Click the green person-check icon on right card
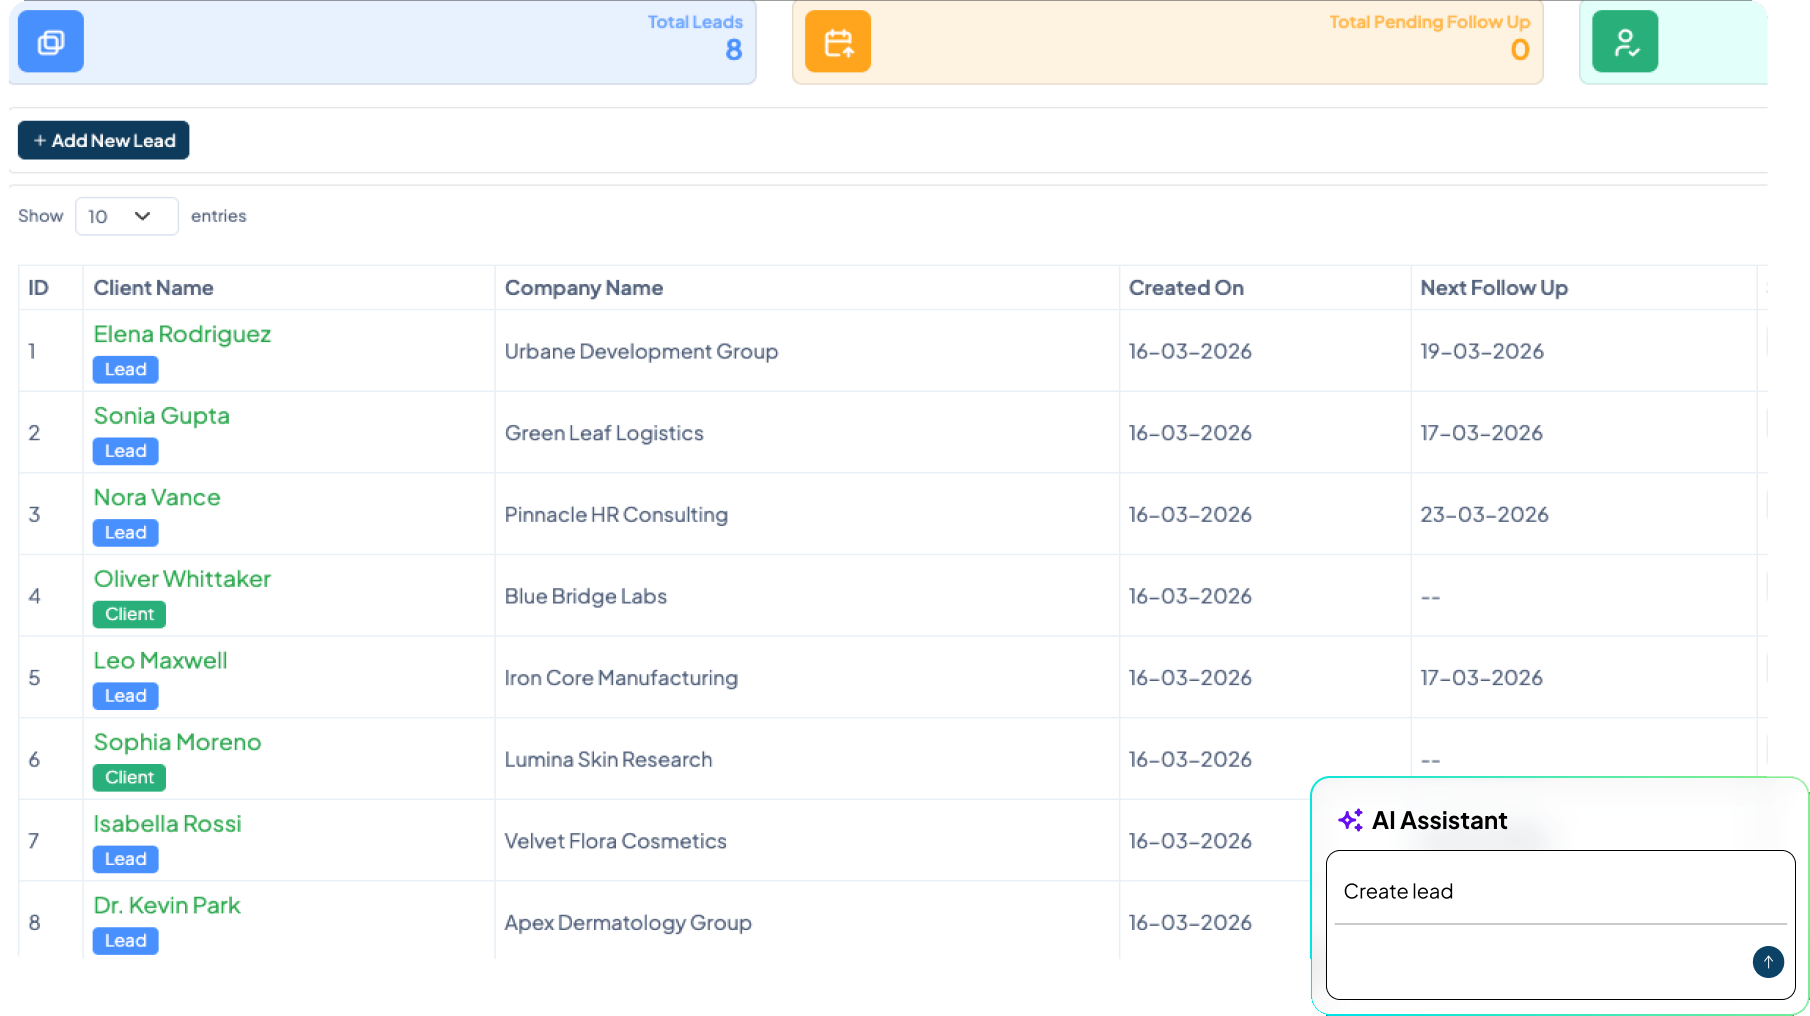The image size is (1810, 1016). point(1624,41)
